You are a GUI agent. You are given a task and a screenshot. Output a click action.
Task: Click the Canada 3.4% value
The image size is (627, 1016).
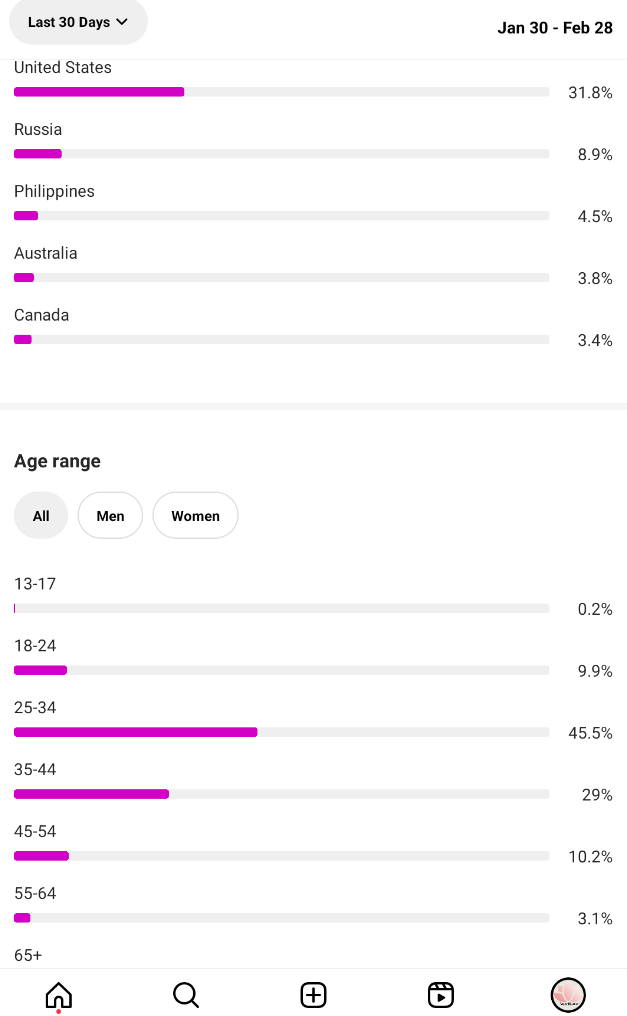[595, 340]
